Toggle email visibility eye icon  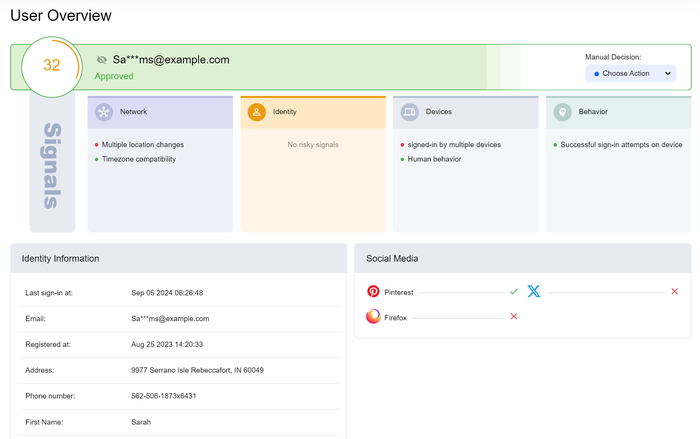click(x=102, y=59)
